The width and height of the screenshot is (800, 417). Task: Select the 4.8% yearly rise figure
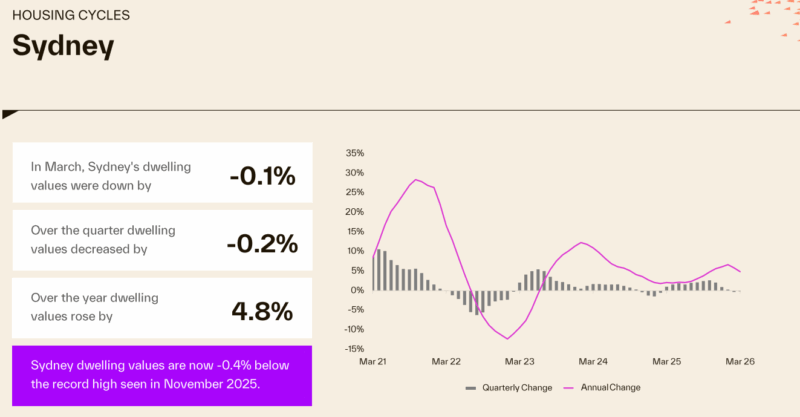point(262,310)
